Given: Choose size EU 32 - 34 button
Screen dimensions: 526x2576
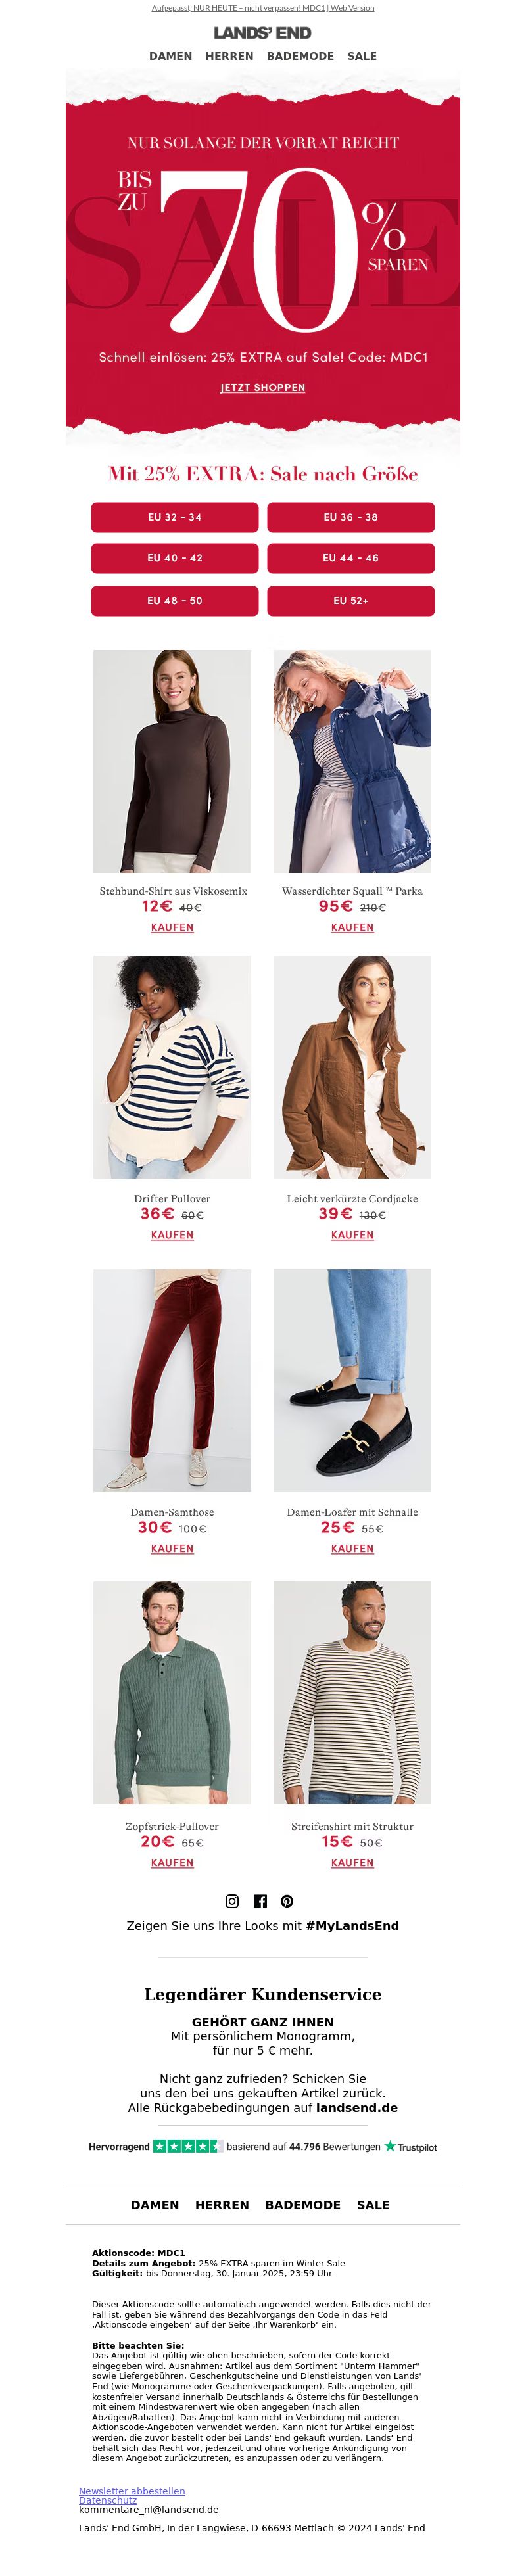Looking at the screenshot, I should [x=175, y=517].
